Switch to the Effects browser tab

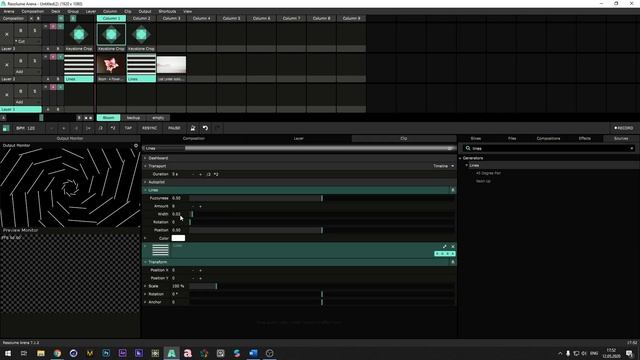tap(584, 139)
